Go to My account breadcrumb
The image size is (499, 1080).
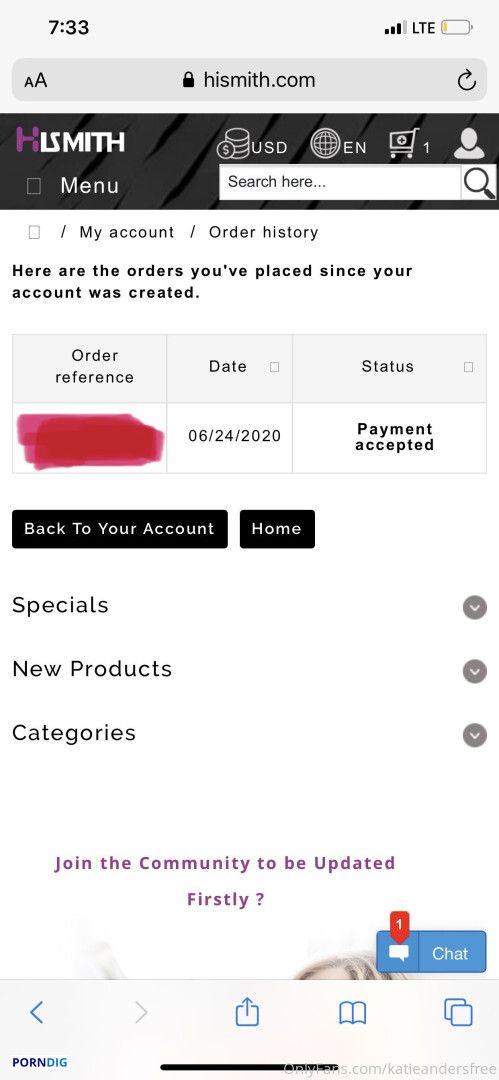(127, 232)
